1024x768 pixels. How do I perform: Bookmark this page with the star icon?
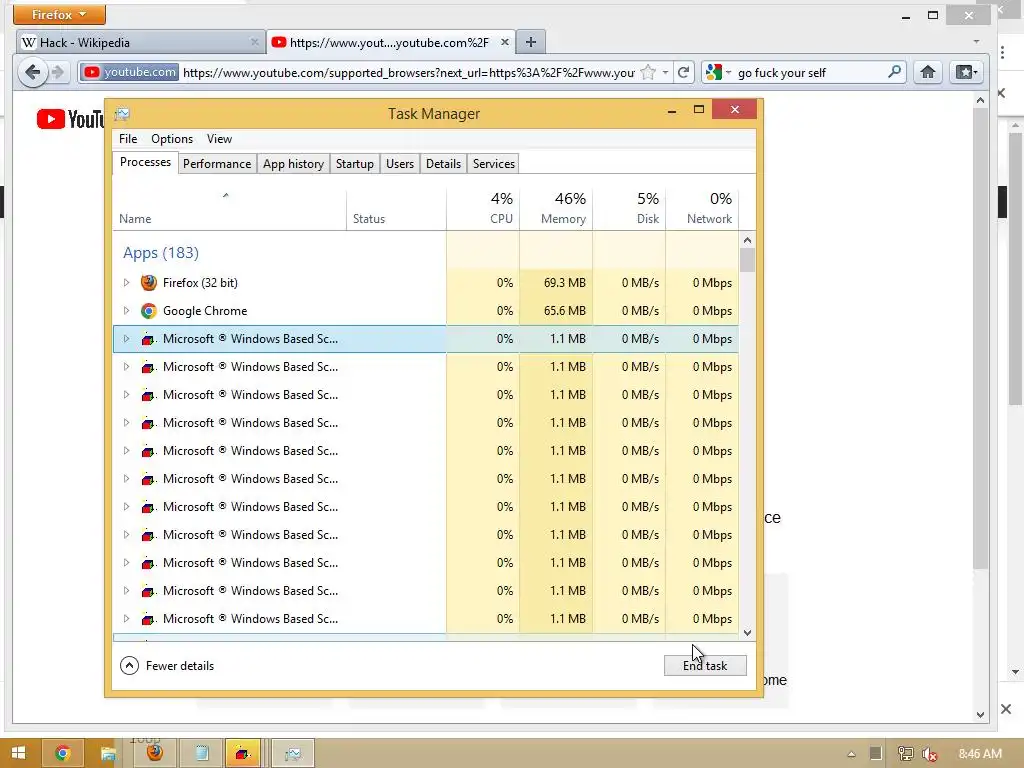(x=648, y=72)
